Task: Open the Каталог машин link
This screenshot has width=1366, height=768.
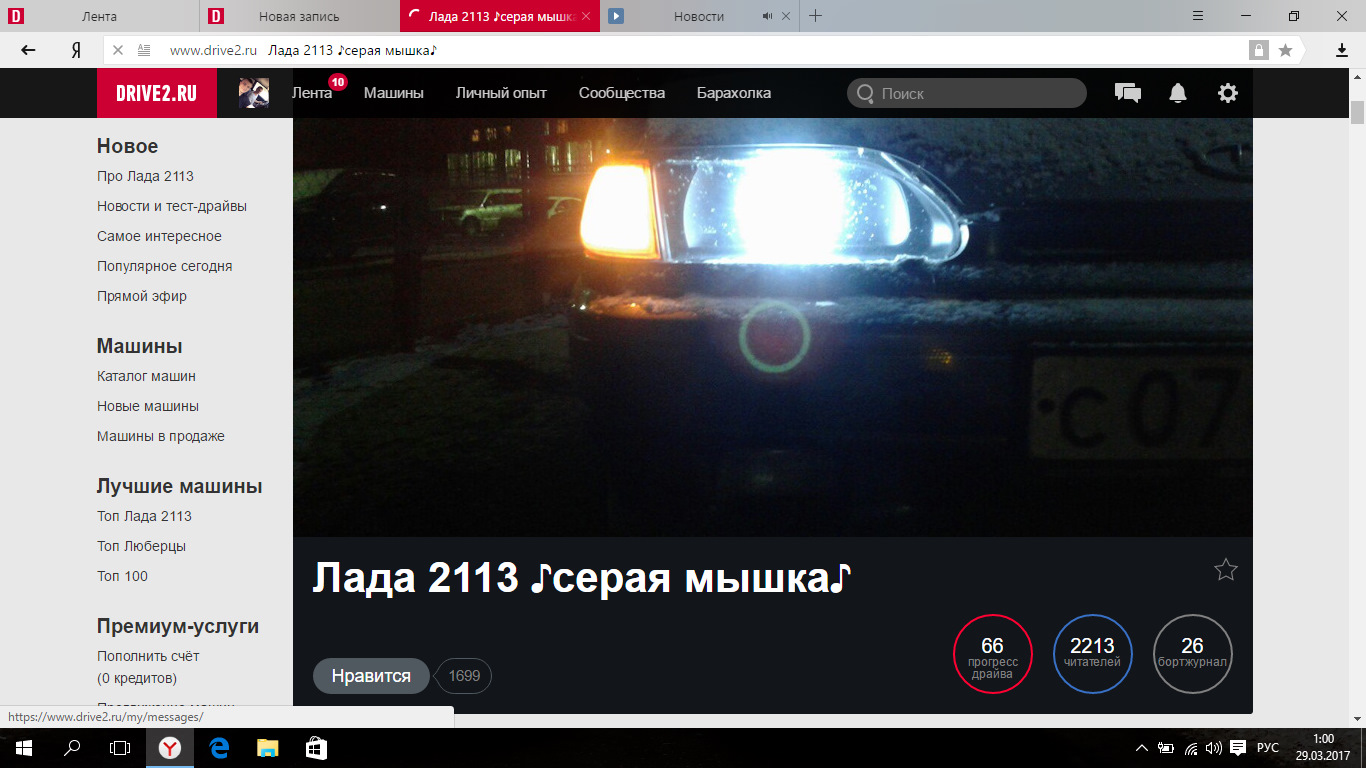Action: [x=145, y=376]
